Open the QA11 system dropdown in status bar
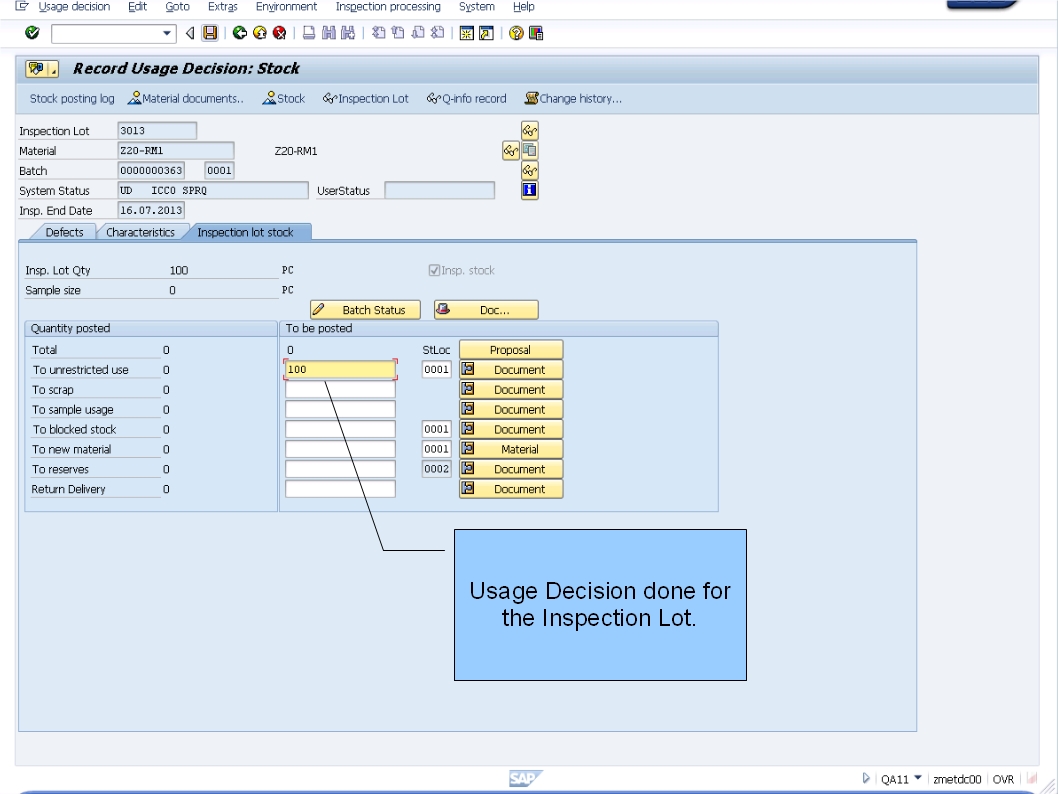The height and width of the screenshot is (794, 1058). click(918, 778)
